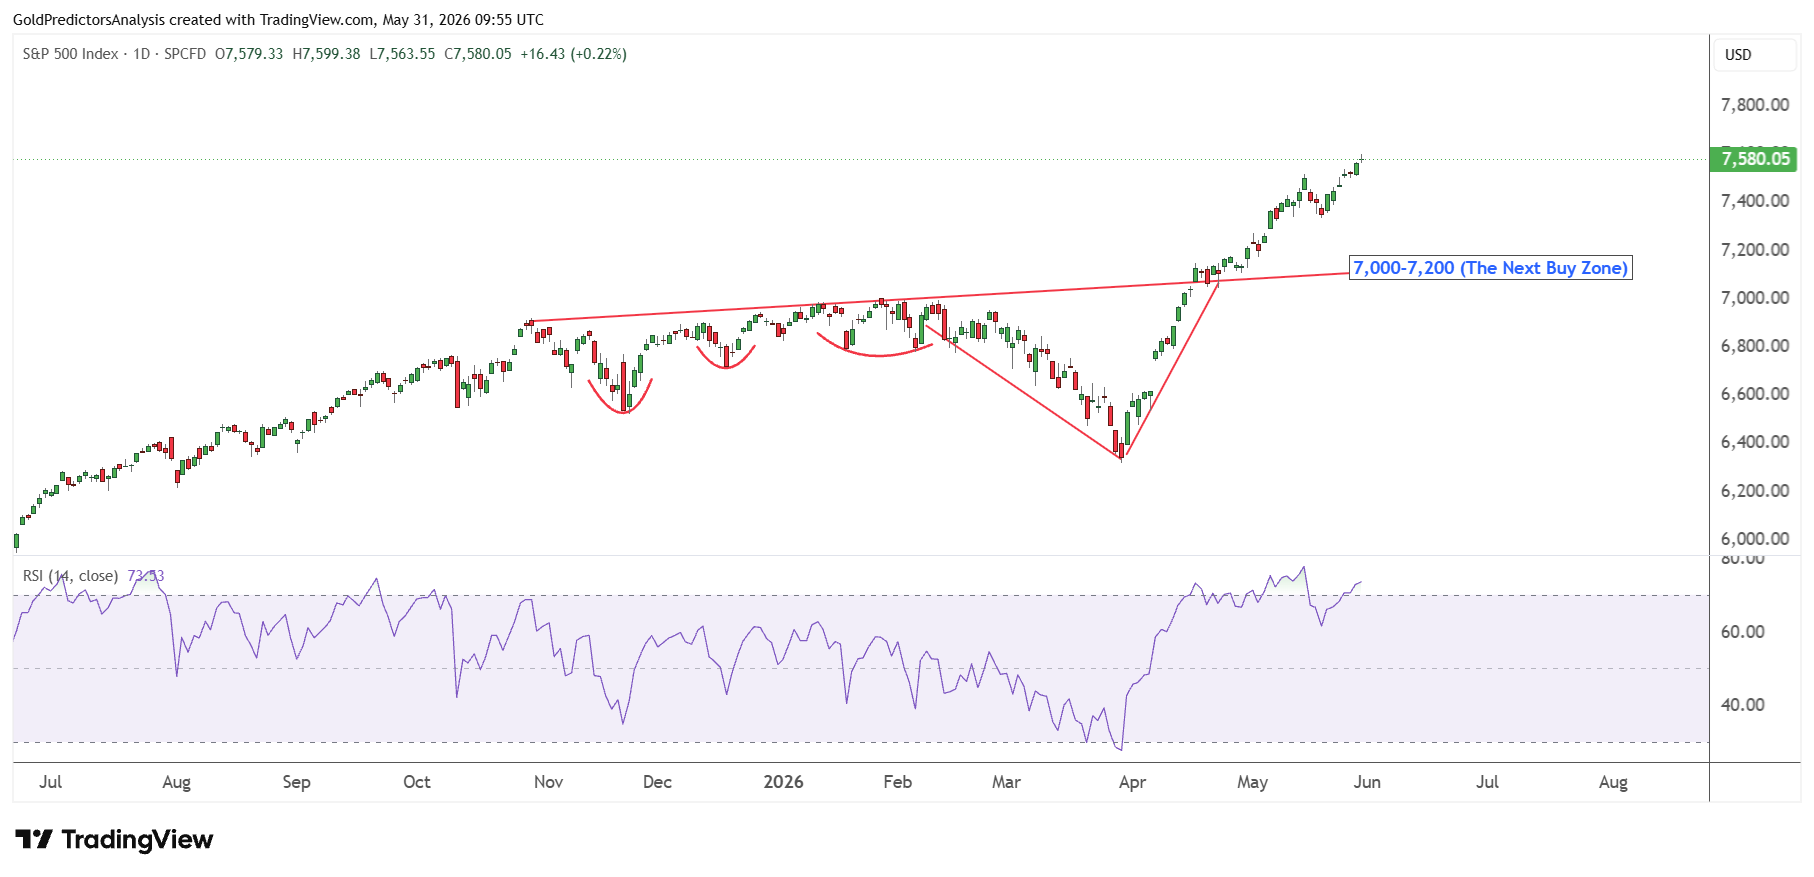Click the 7,000.00 price axis label
Image resolution: width=1814 pixels, height=877 pixels.
(1755, 298)
